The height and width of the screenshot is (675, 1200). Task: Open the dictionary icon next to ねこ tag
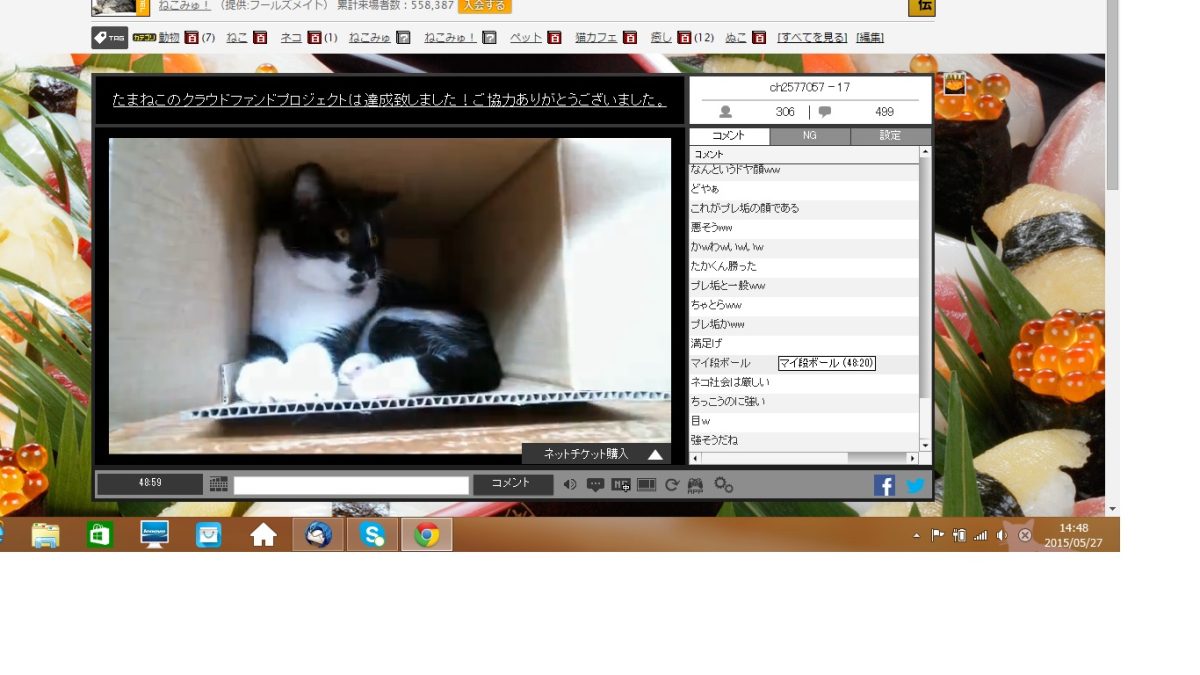click(x=260, y=38)
